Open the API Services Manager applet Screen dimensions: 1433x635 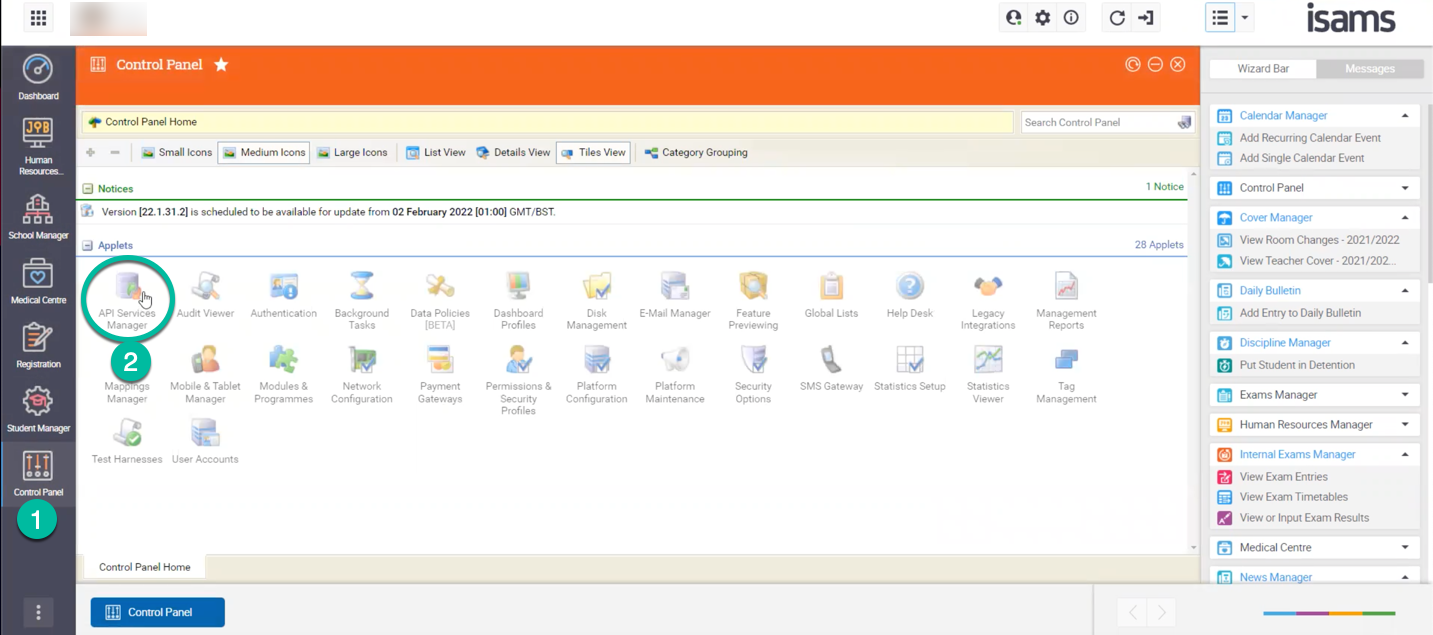point(128,288)
